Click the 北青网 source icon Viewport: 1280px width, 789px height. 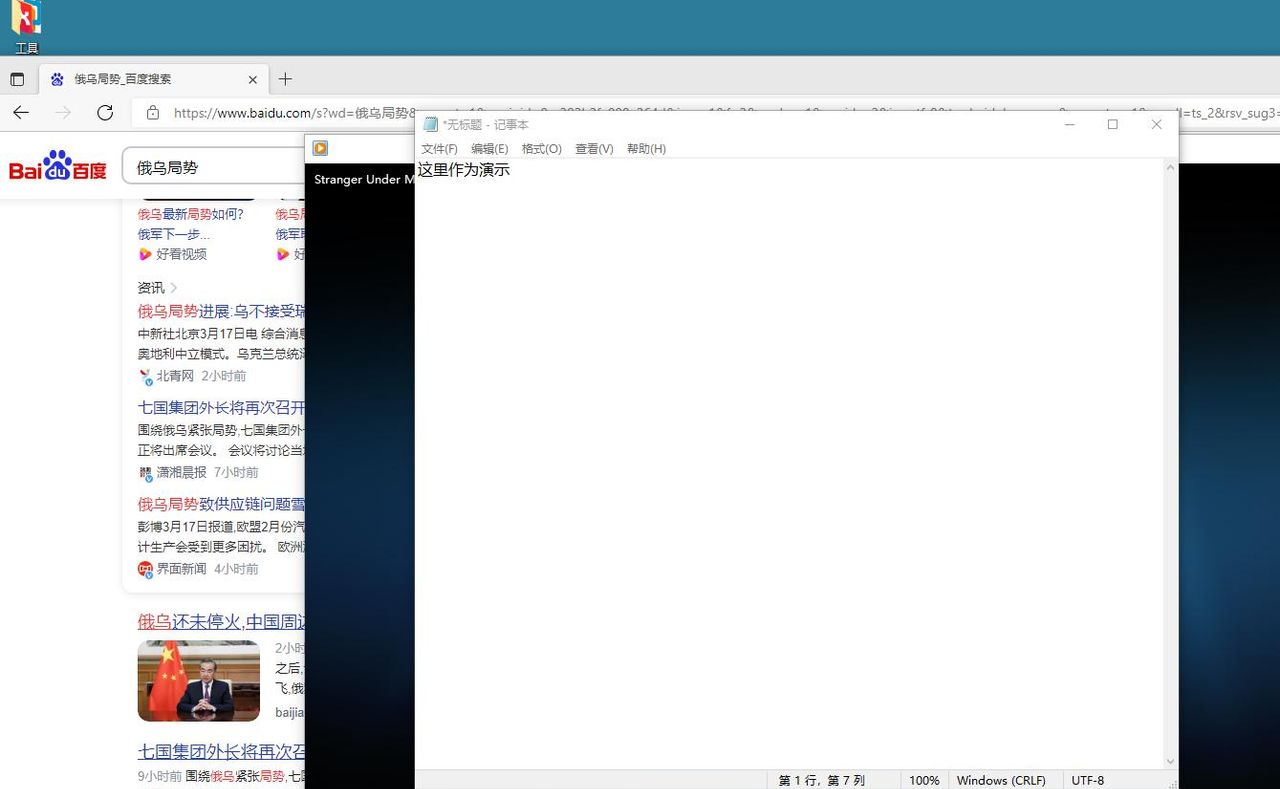pyautogui.click(x=145, y=376)
